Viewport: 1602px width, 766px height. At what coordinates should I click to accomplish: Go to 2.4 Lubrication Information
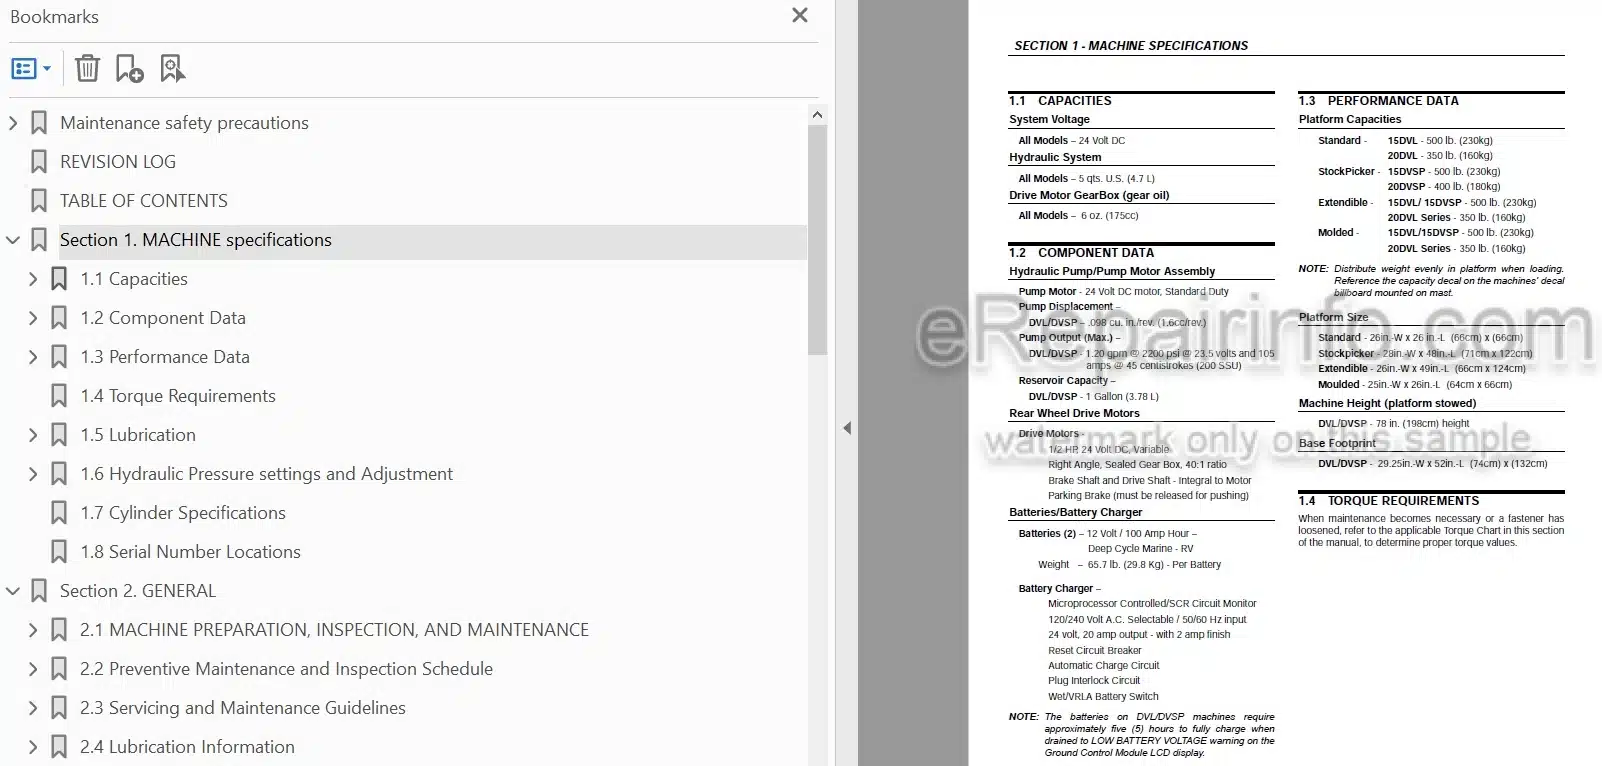pos(187,747)
